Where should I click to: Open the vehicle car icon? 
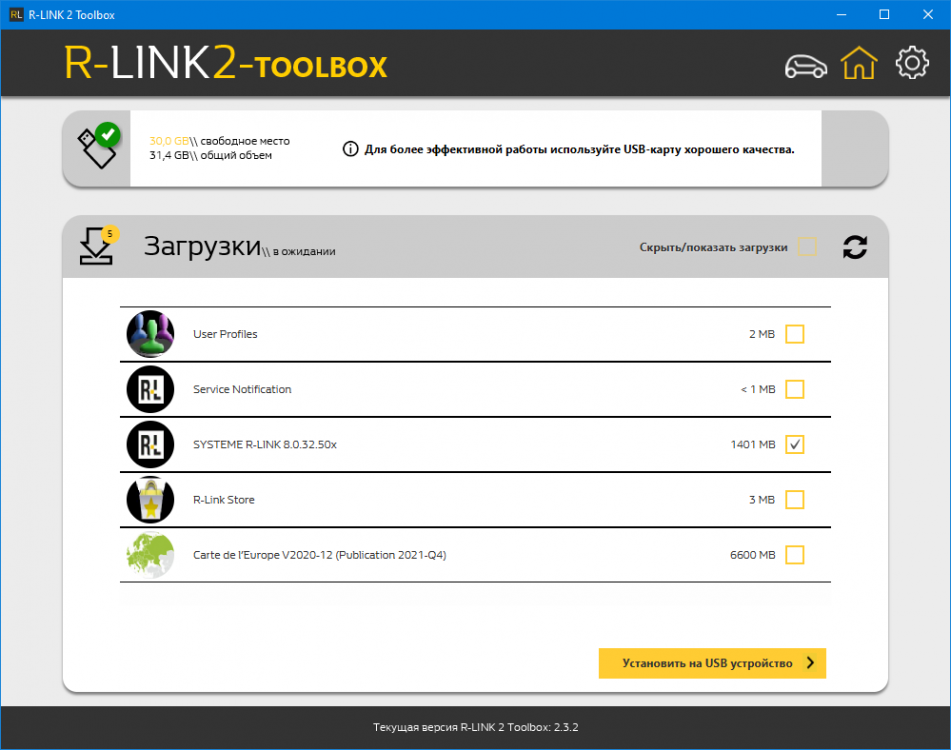[x=805, y=66]
